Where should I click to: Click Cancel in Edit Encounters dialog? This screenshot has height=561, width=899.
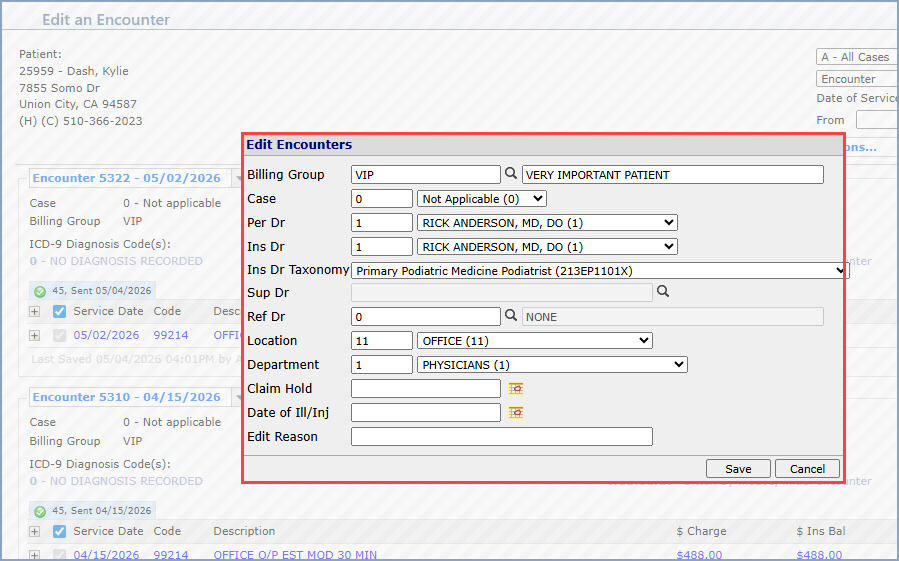coord(807,469)
